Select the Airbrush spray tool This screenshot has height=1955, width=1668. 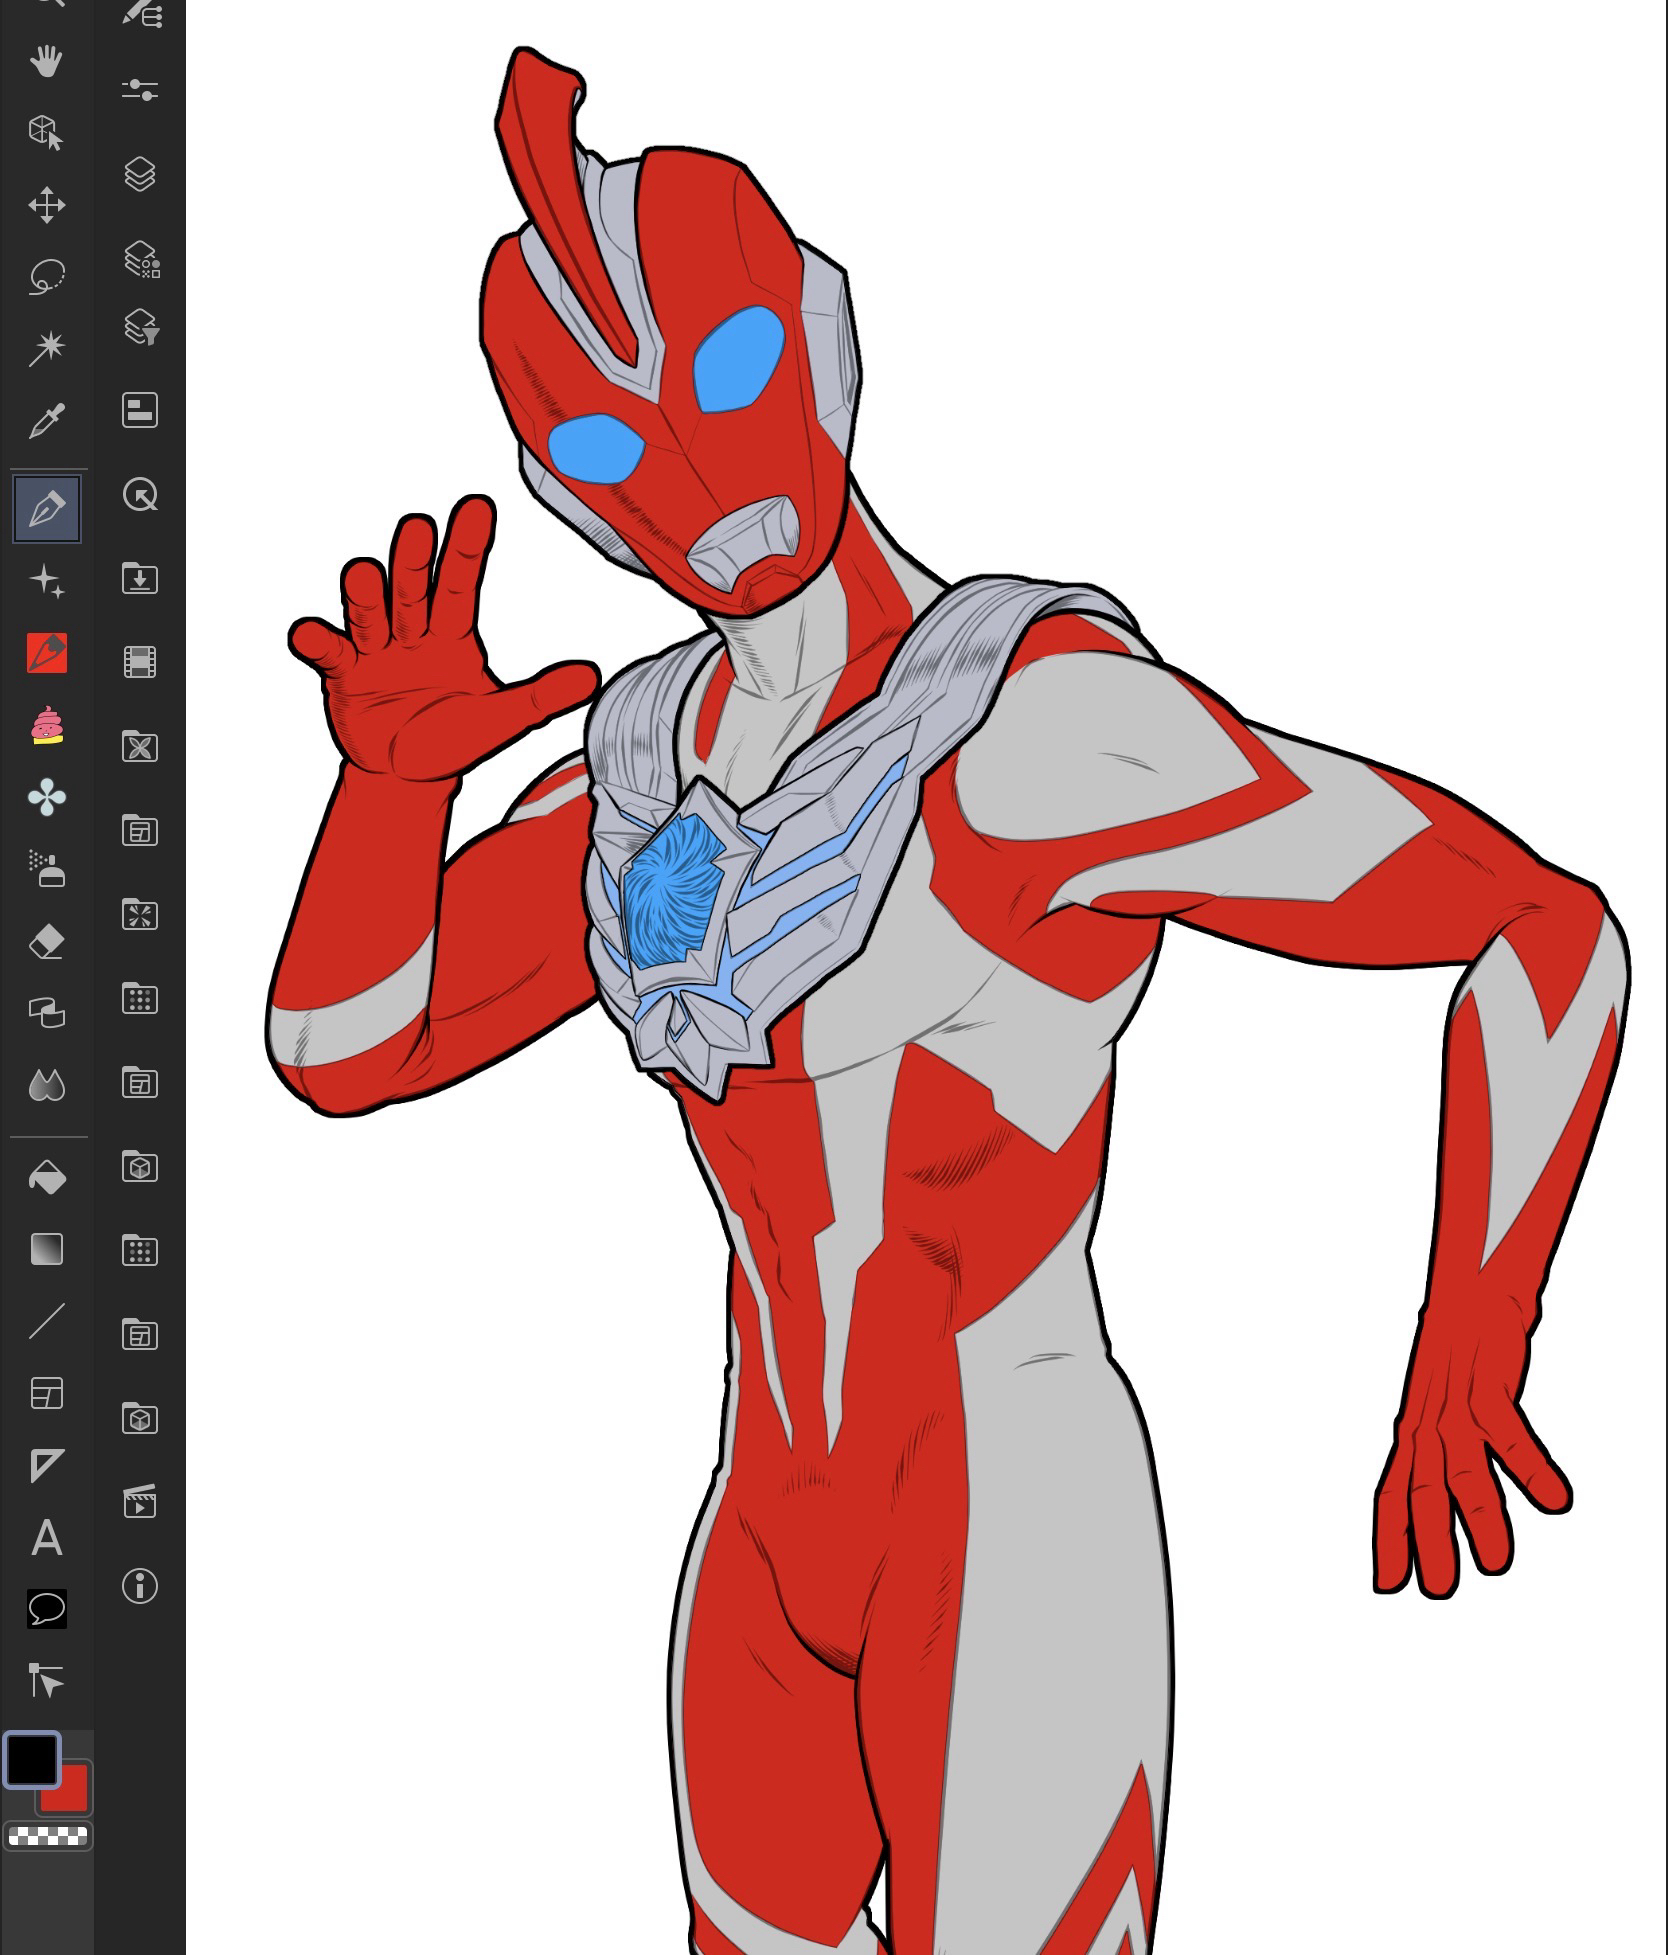46,870
